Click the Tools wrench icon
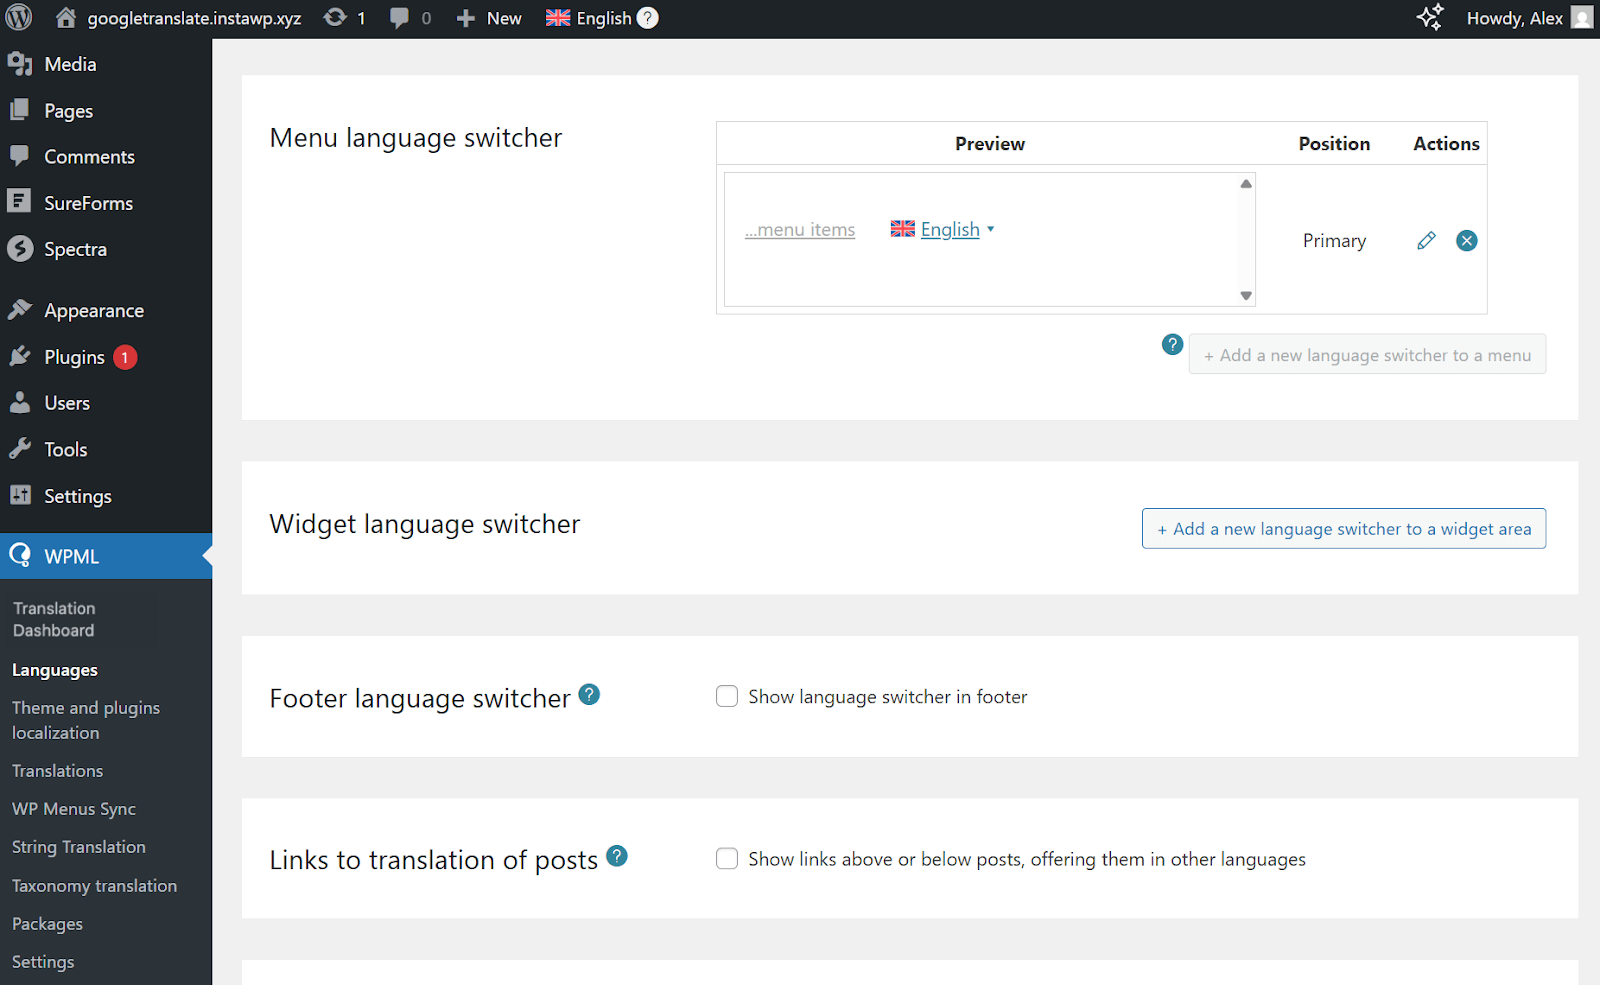 click(20, 449)
